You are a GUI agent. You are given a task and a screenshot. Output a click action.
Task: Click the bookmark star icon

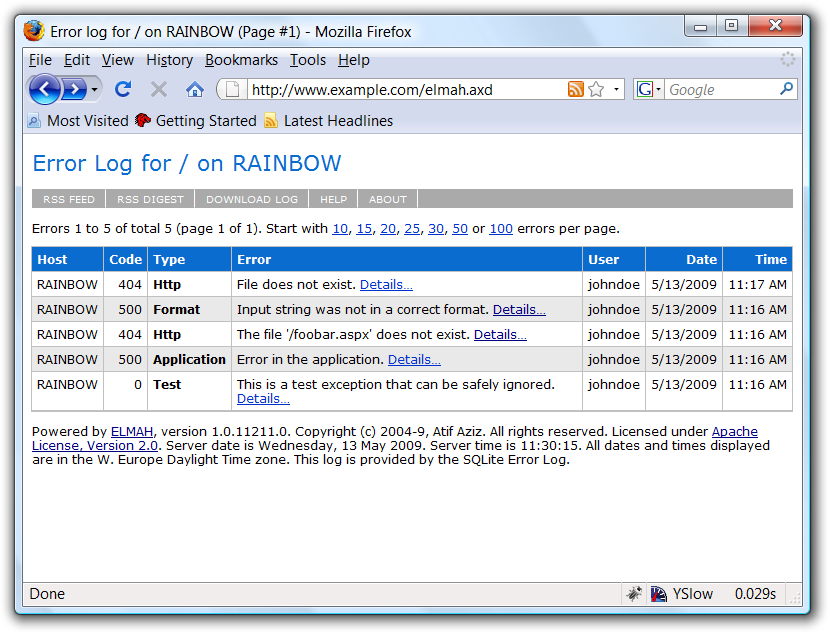(x=594, y=89)
